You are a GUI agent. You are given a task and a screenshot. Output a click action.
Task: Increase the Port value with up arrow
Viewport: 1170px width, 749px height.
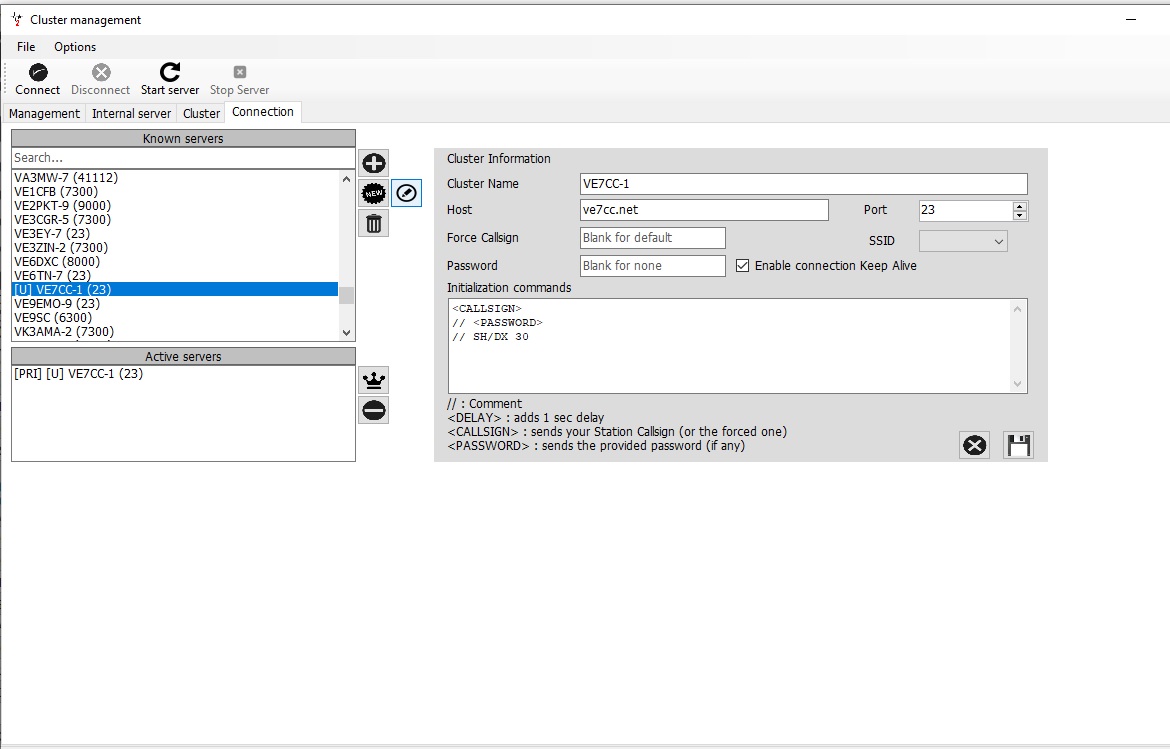(1020, 206)
